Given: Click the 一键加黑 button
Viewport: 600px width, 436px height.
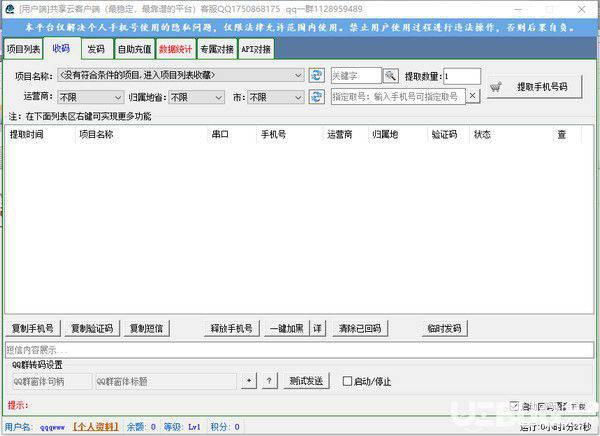Looking at the screenshot, I should (x=287, y=328).
